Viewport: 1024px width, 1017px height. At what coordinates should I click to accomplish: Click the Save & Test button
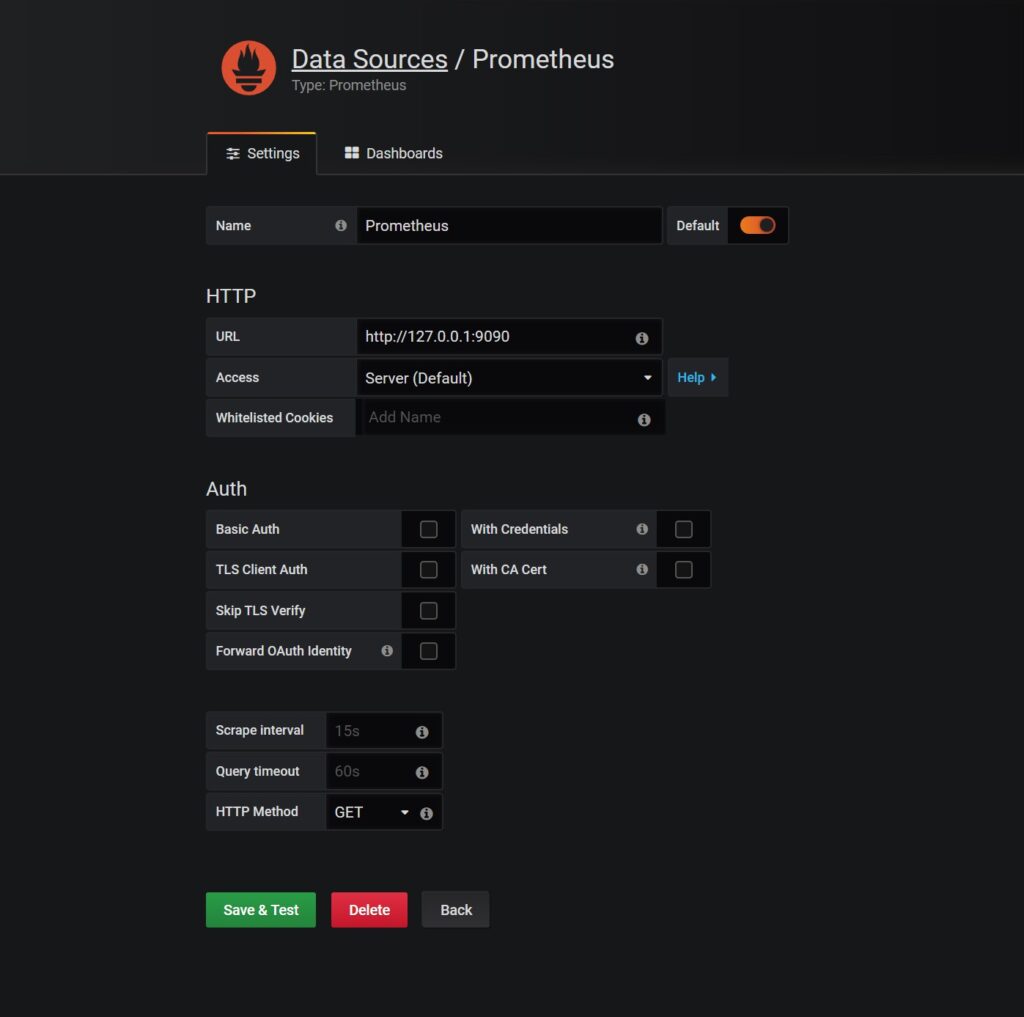[x=260, y=909]
